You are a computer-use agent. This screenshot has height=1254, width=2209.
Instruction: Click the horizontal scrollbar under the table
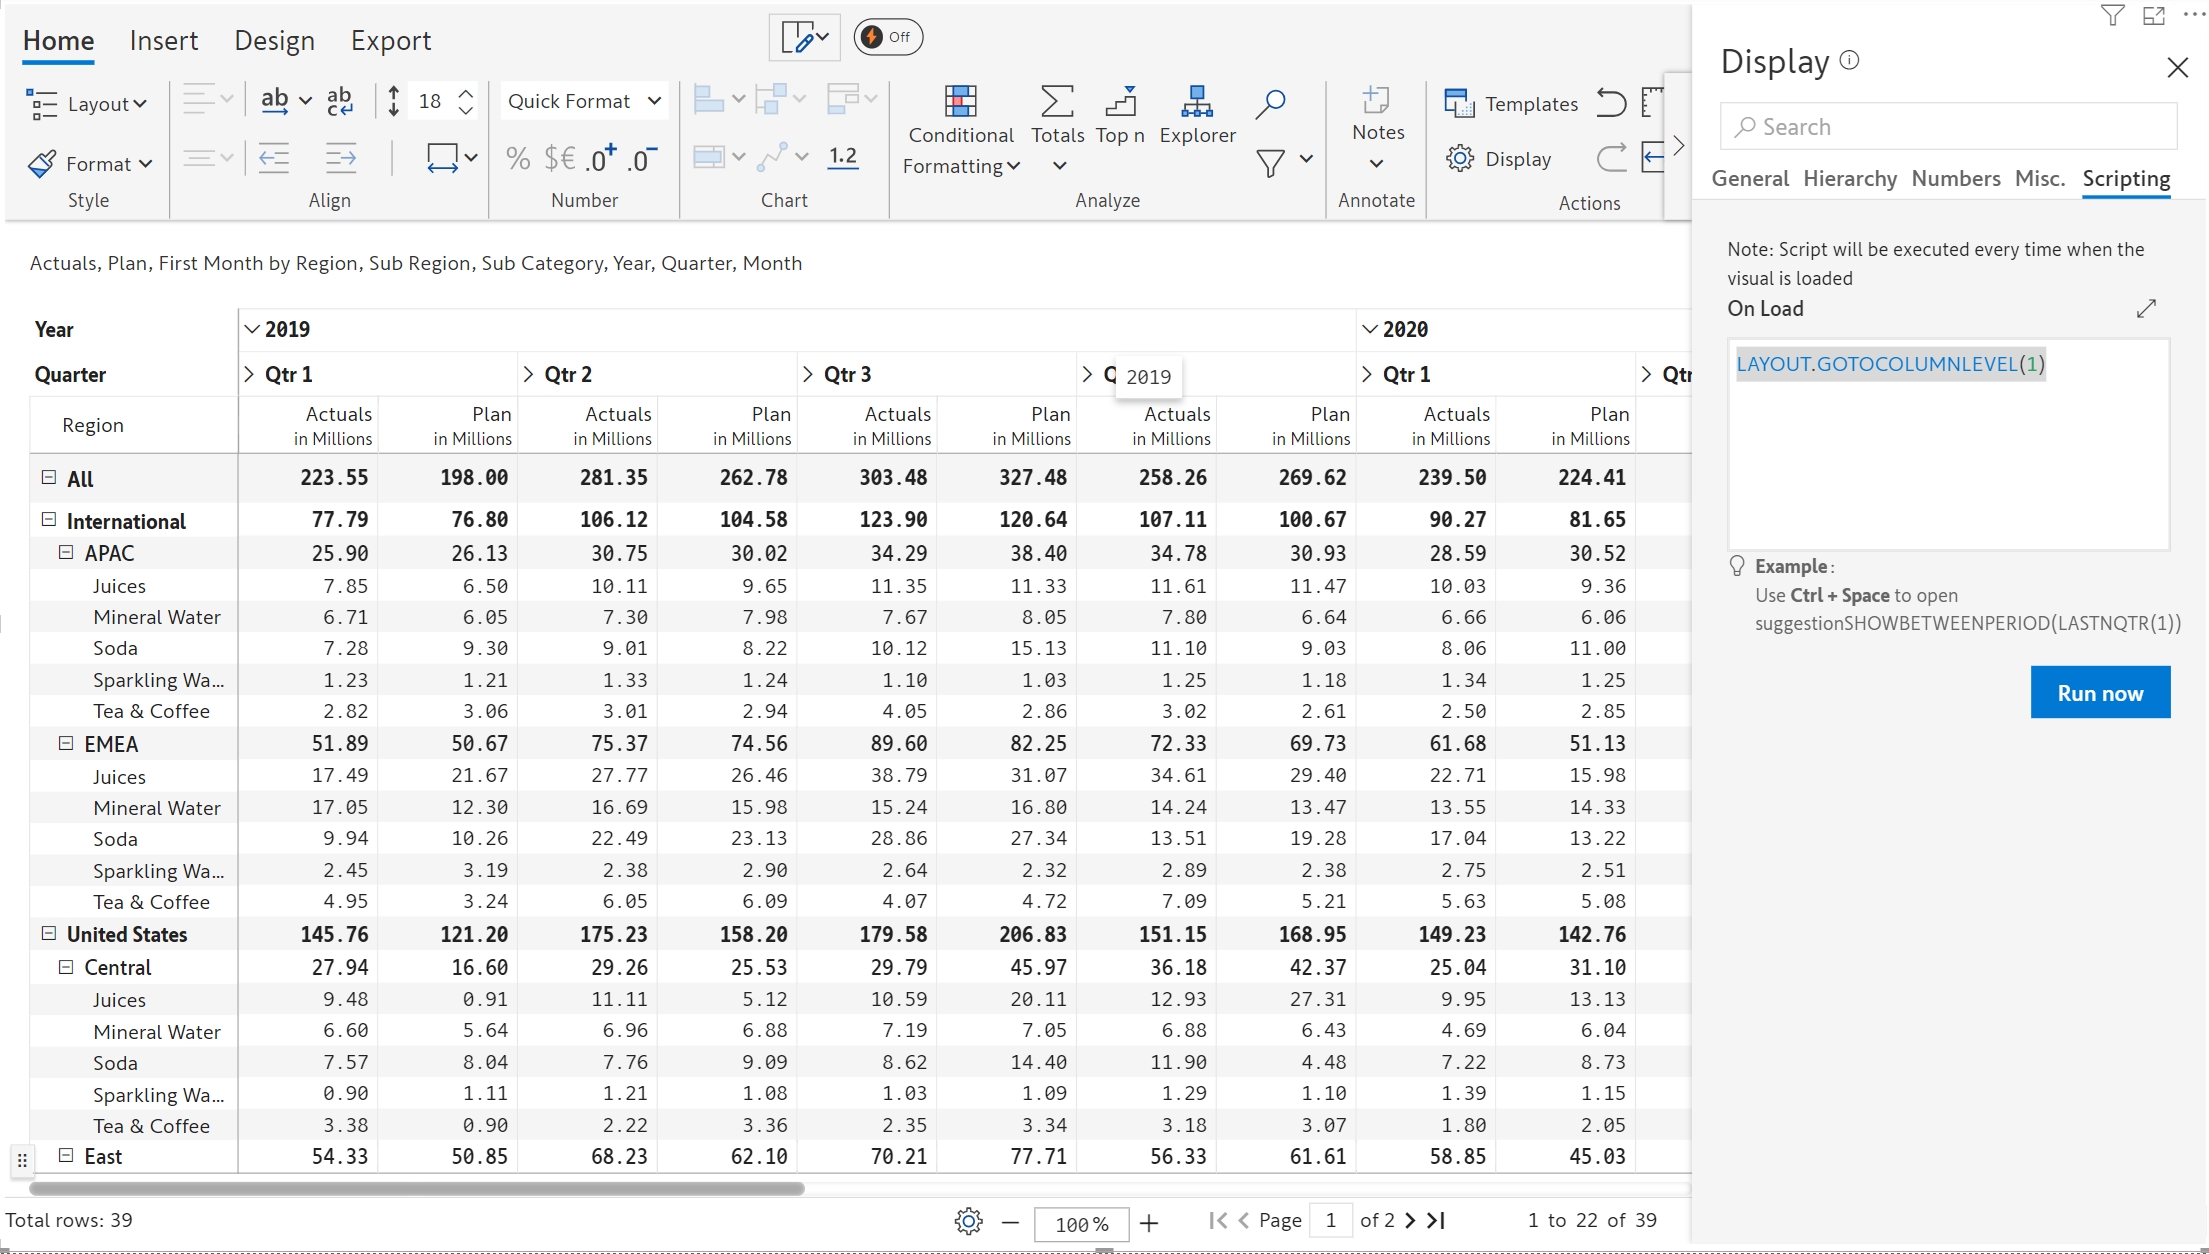pos(416,1189)
